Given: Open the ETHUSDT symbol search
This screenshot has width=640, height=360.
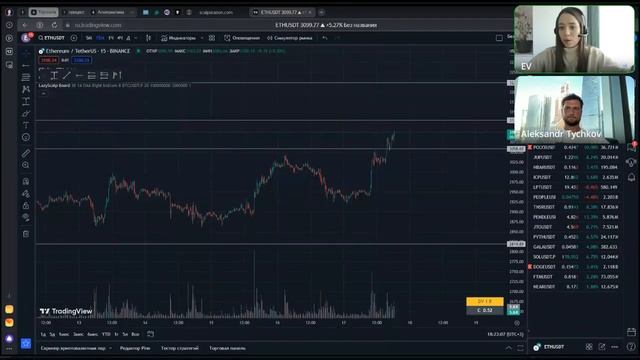Looking at the screenshot, I should (x=52, y=38).
